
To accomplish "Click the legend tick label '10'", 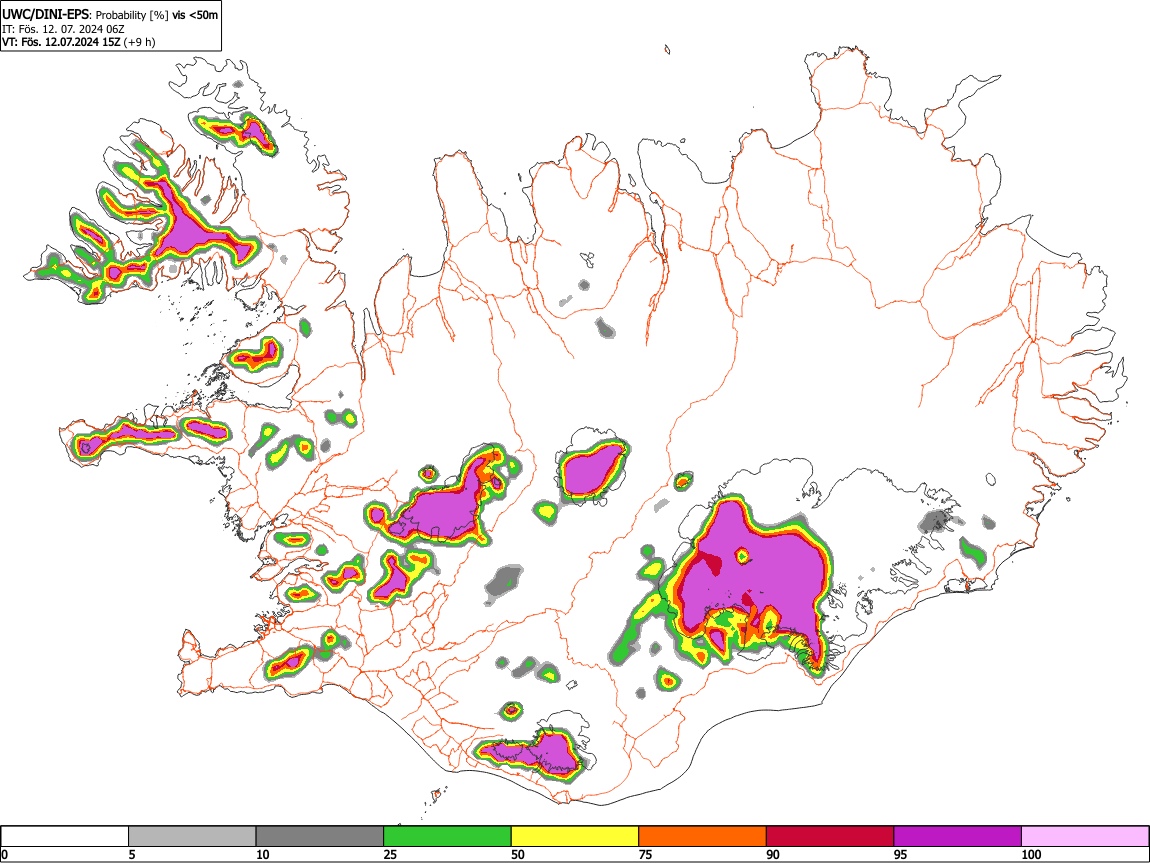I will [263, 854].
